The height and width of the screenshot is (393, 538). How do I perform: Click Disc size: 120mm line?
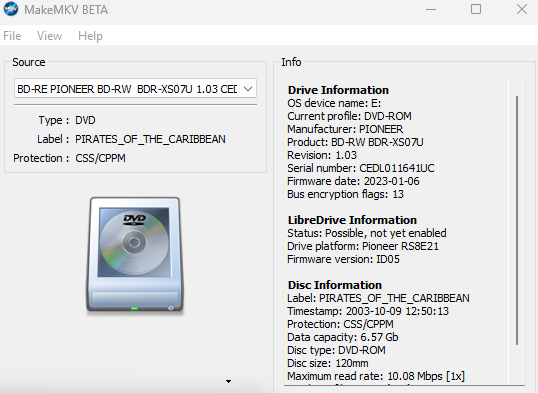click(328, 363)
